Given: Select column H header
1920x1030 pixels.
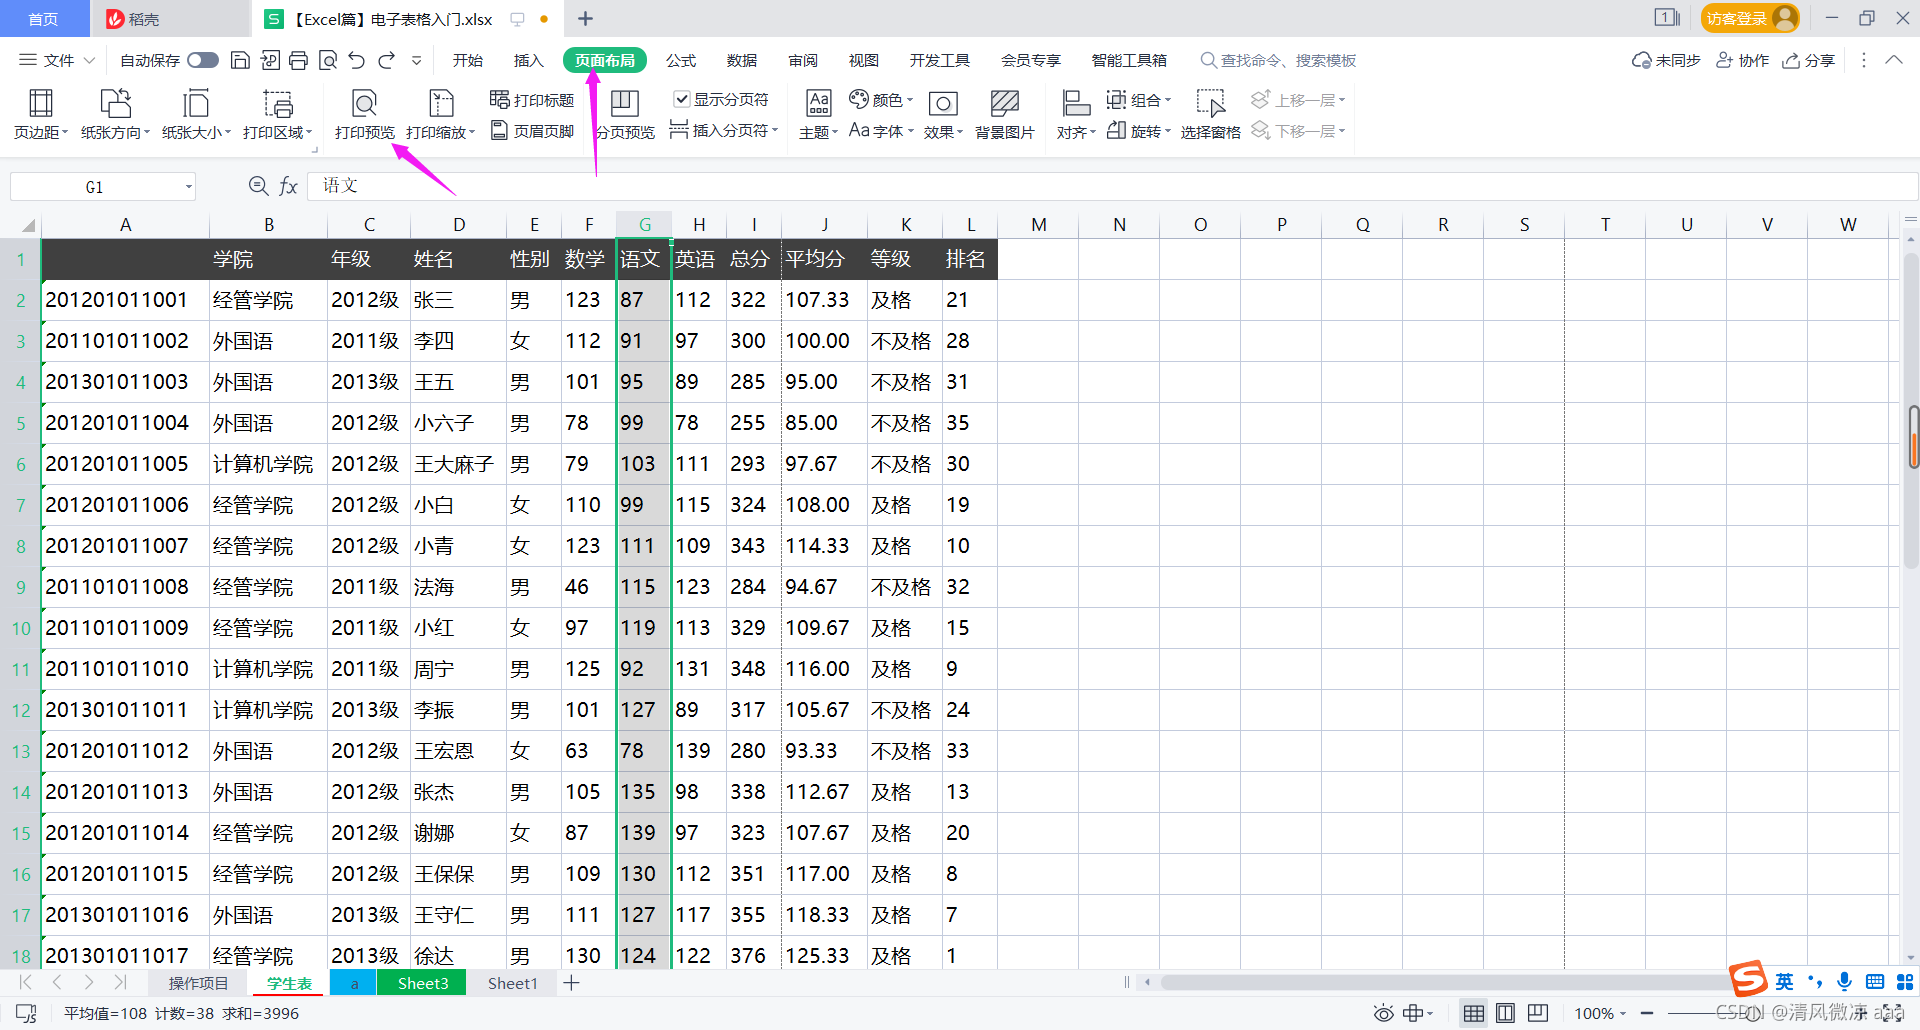Looking at the screenshot, I should [x=699, y=224].
